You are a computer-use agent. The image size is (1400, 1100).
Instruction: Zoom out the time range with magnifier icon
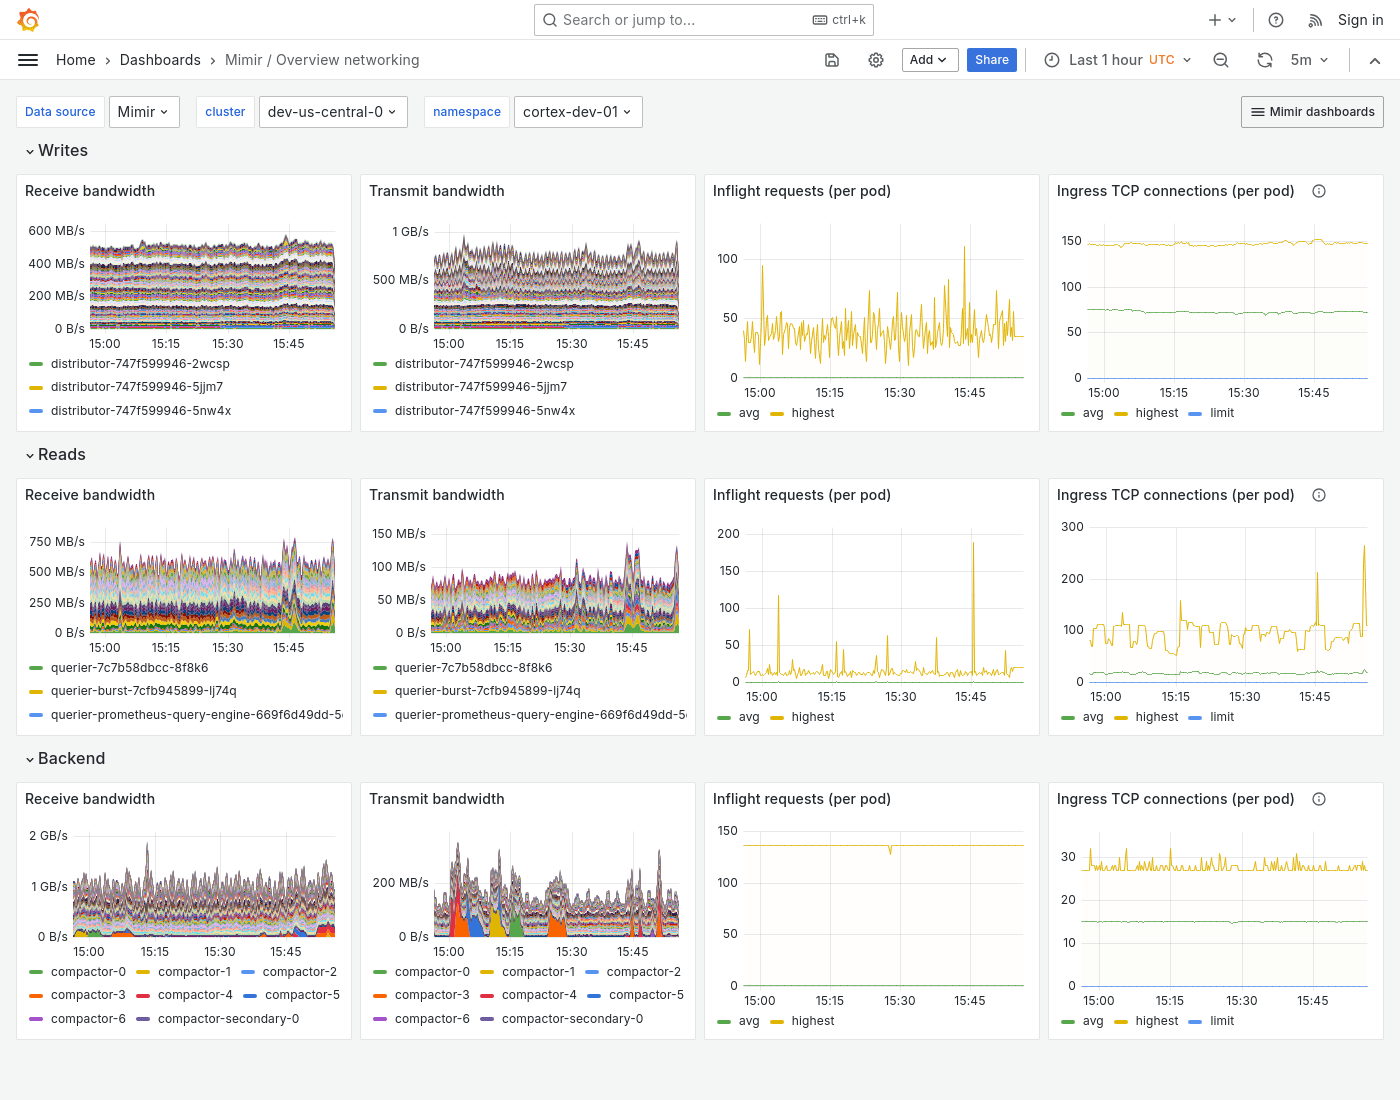pyautogui.click(x=1220, y=60)
